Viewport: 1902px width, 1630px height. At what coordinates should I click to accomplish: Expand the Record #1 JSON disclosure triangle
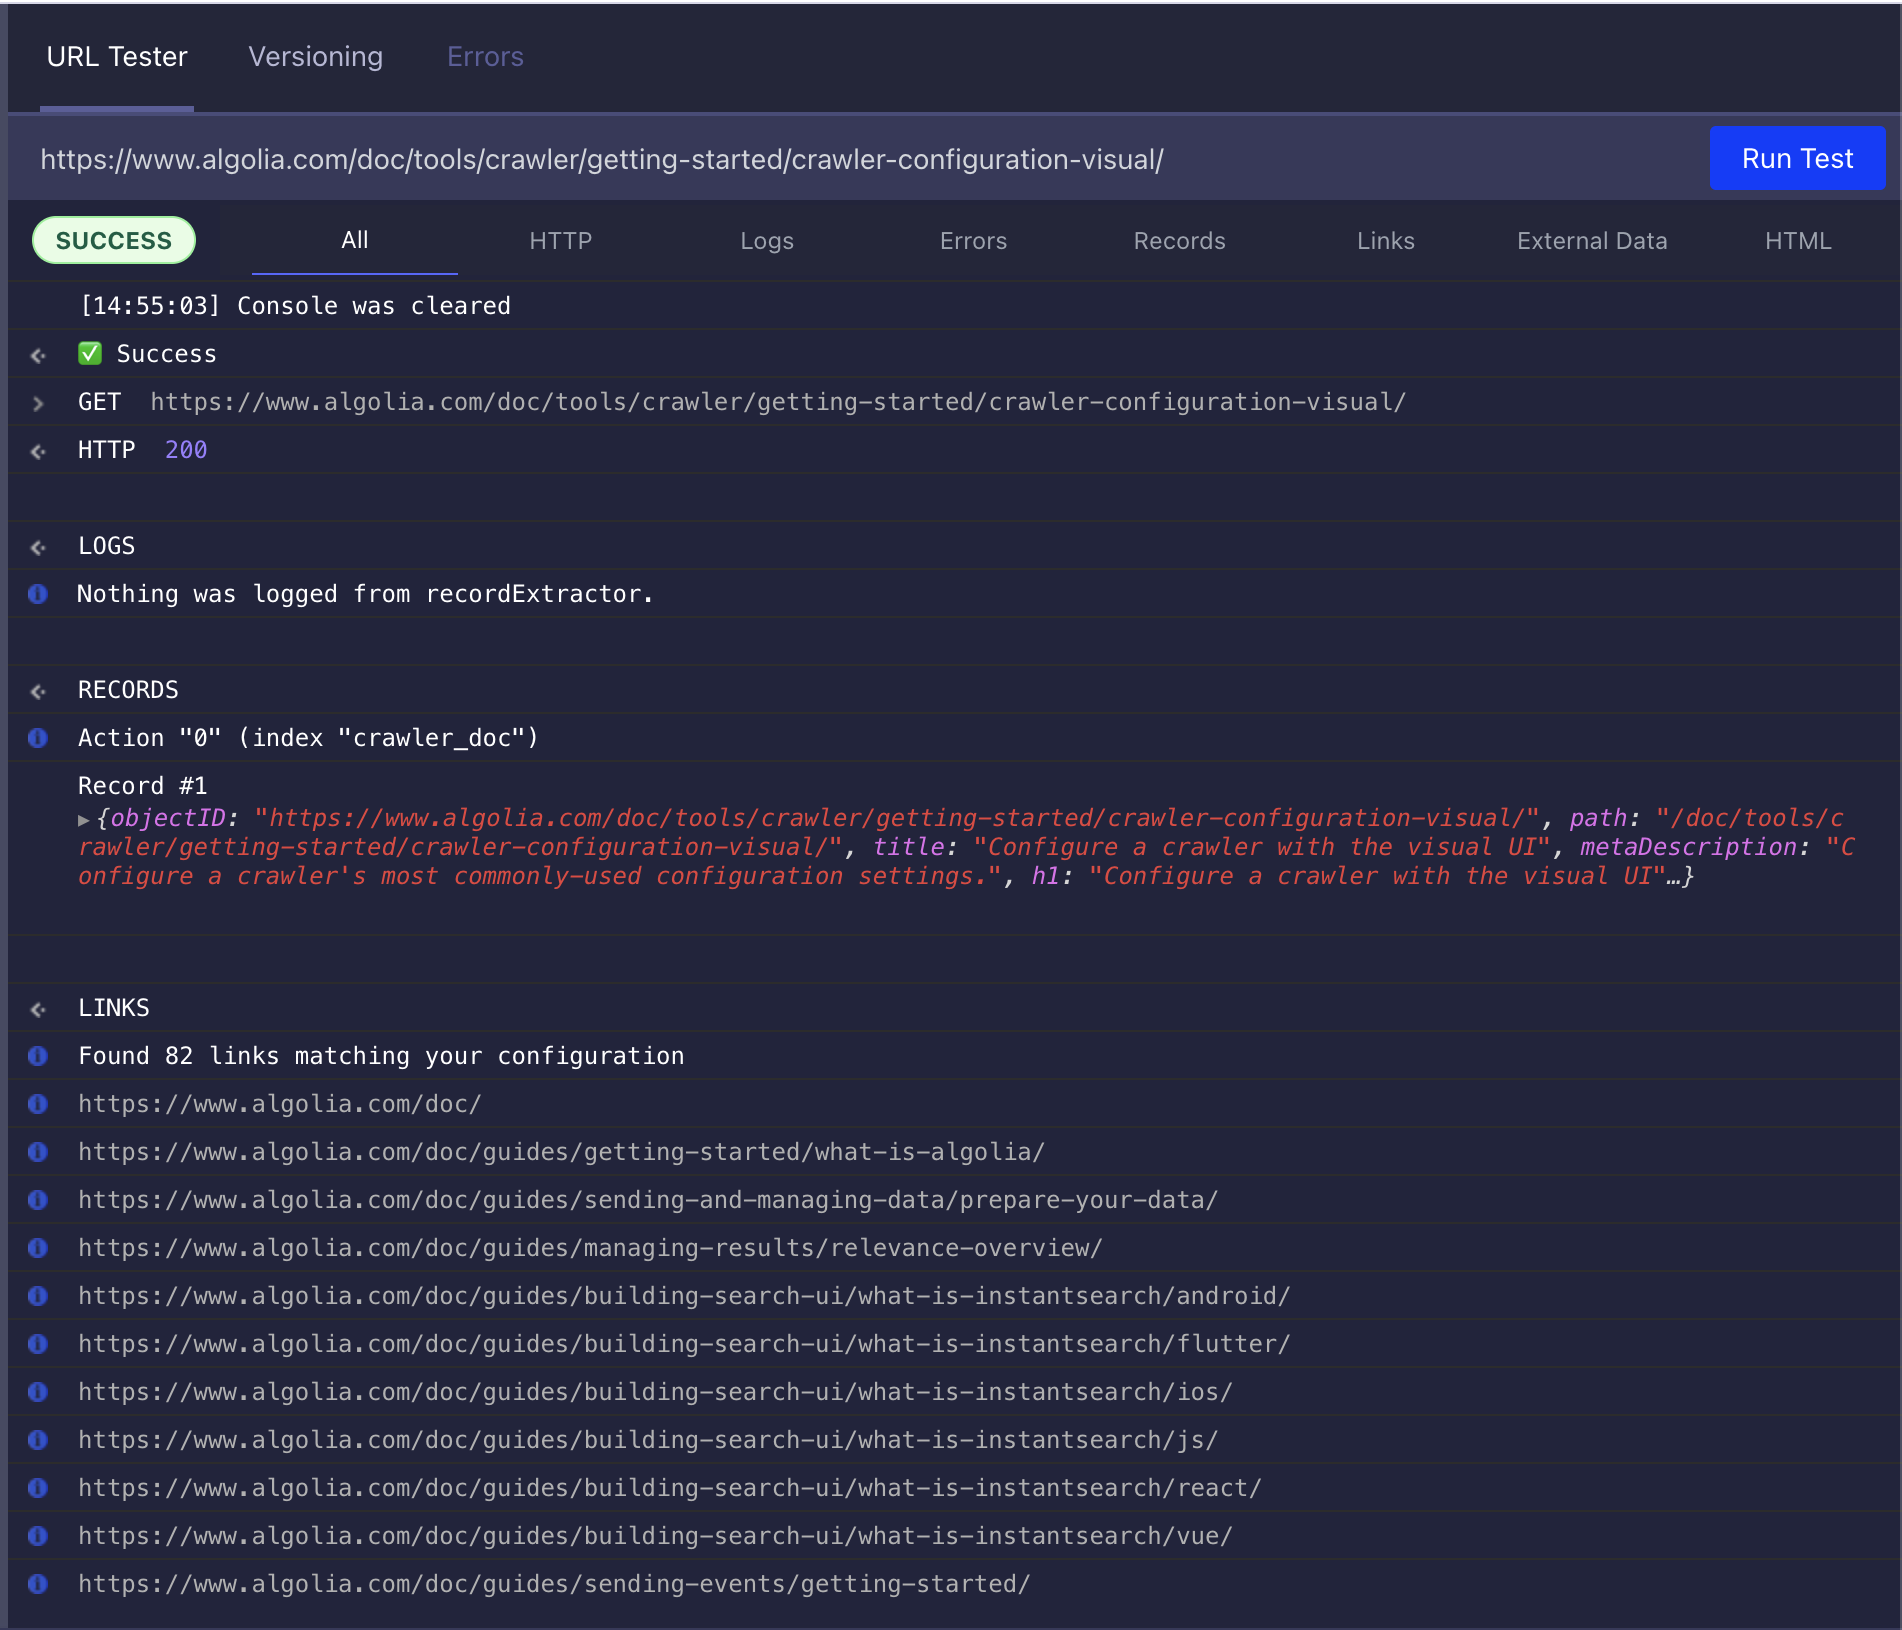(x=84, y=818)
